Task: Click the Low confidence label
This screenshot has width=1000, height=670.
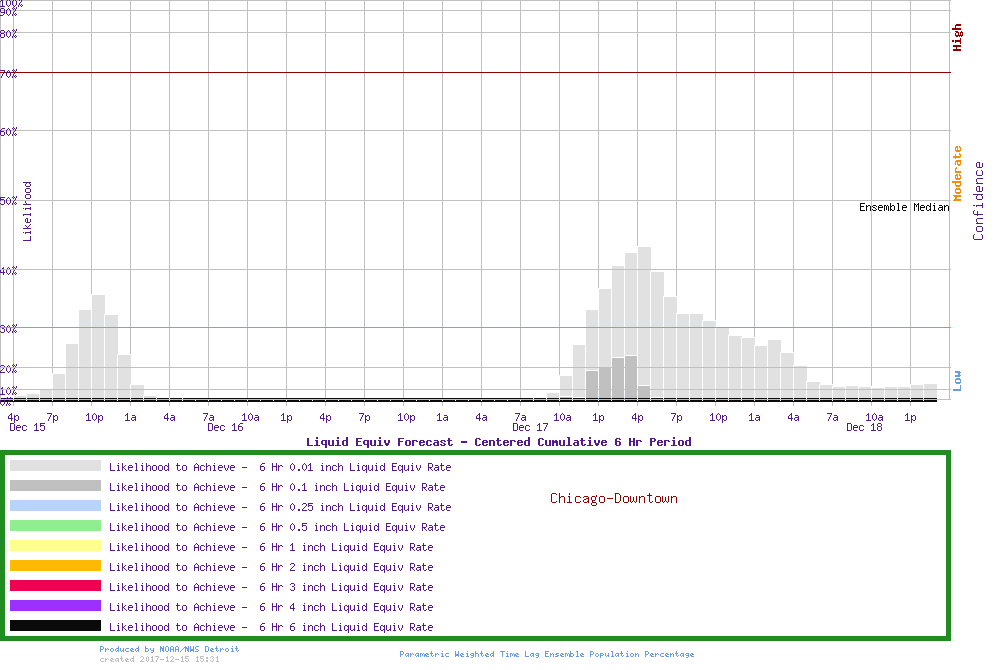Action: click(x=957, y=380)
